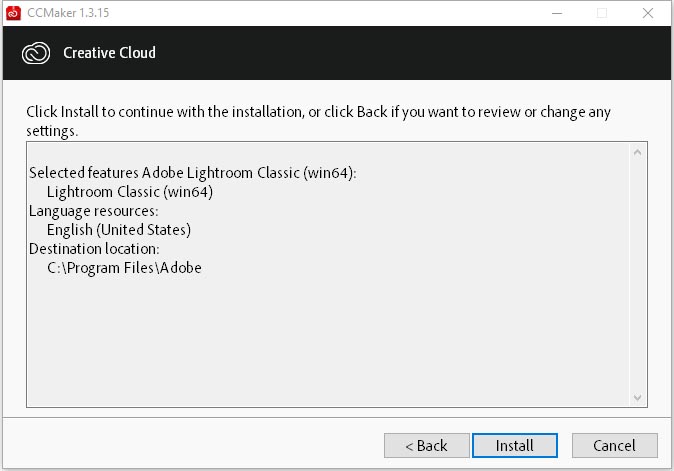The image size is (674, 471).
Task: Click the Creative Cloud header text
Action: 109,52
